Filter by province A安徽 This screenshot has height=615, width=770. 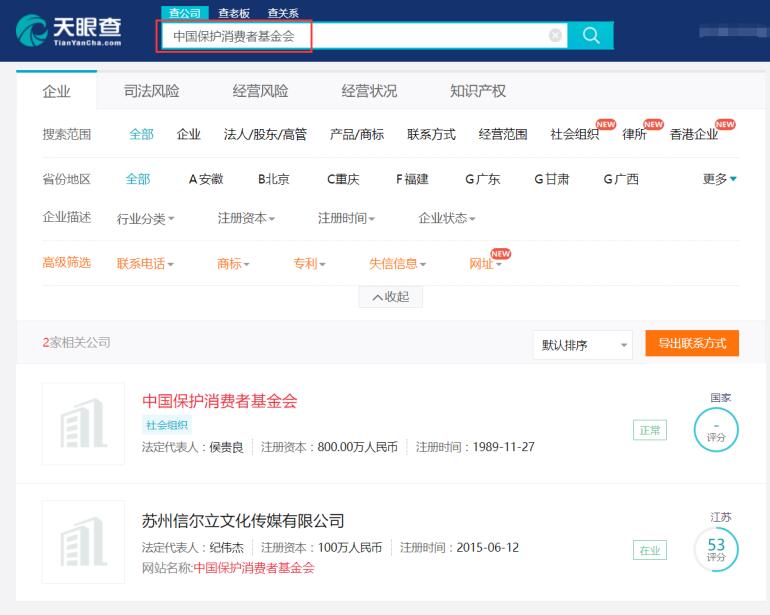[206, 179]
